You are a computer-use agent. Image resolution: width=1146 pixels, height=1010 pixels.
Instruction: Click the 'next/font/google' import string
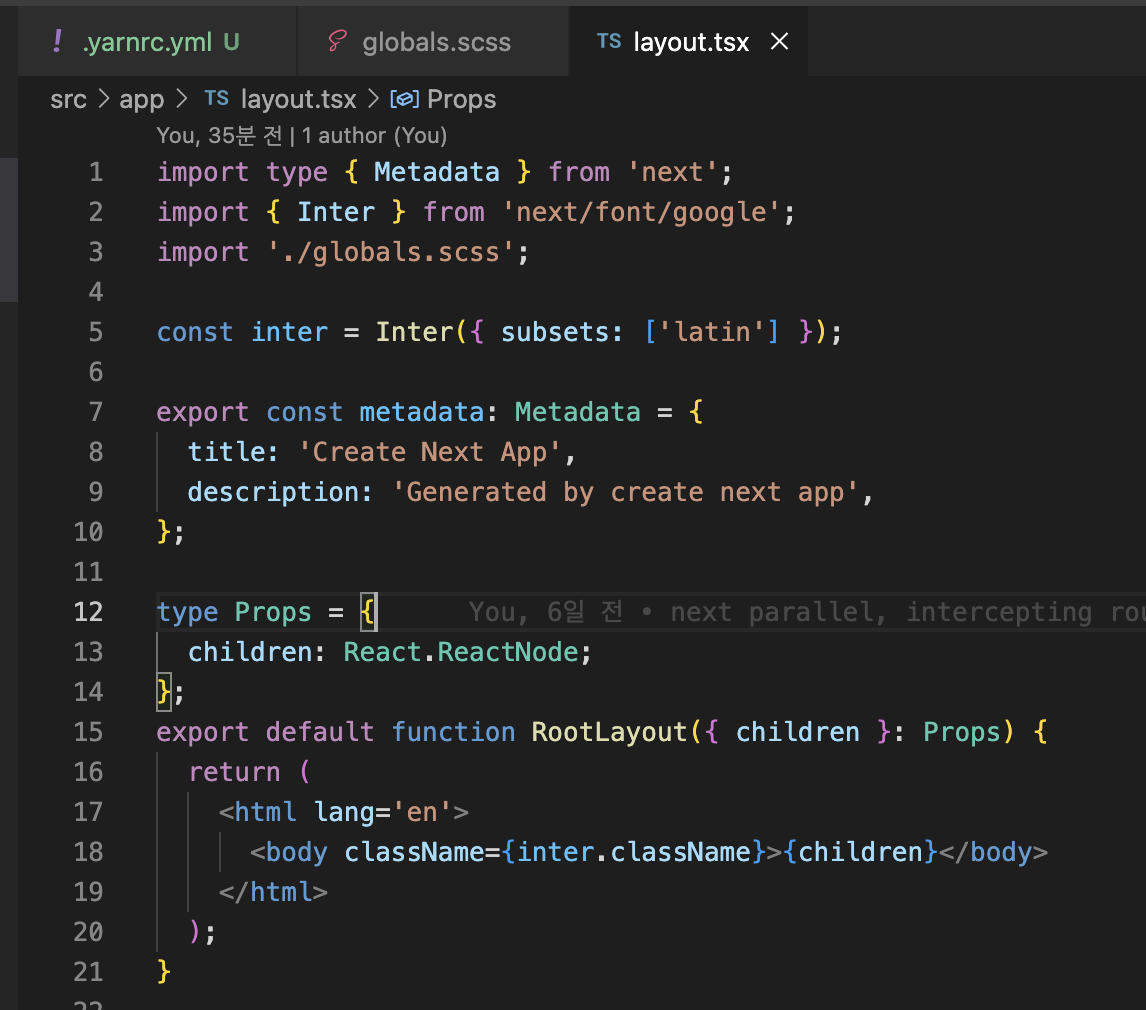point(640,213)
